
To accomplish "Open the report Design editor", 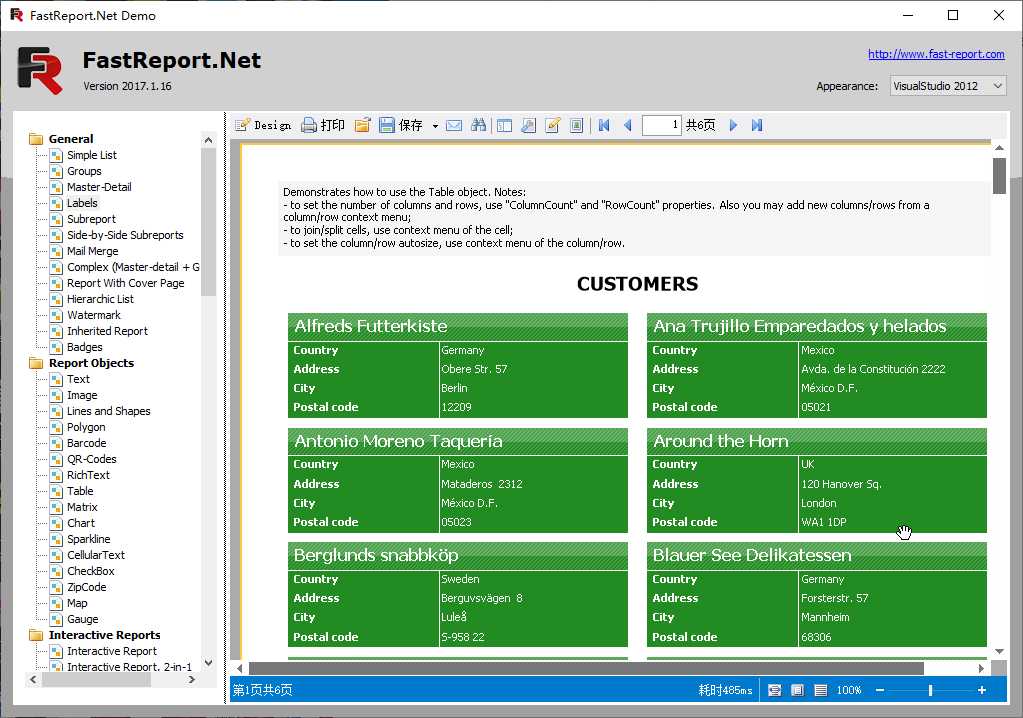I will [263, 125].
